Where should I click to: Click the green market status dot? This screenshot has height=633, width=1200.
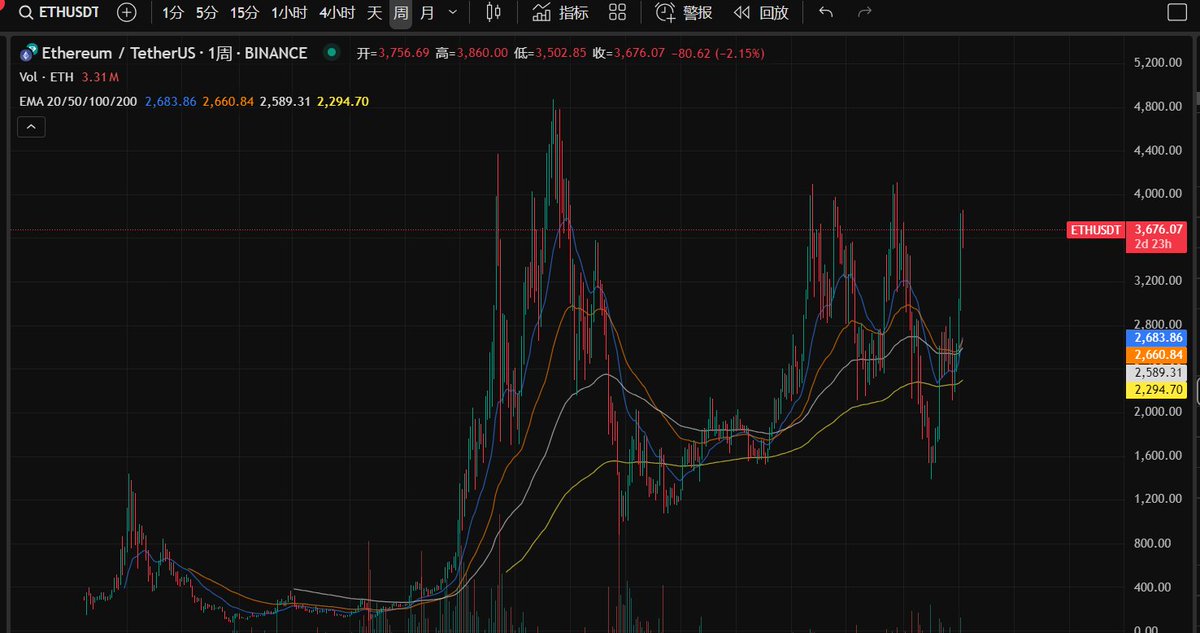pos(330,53)
